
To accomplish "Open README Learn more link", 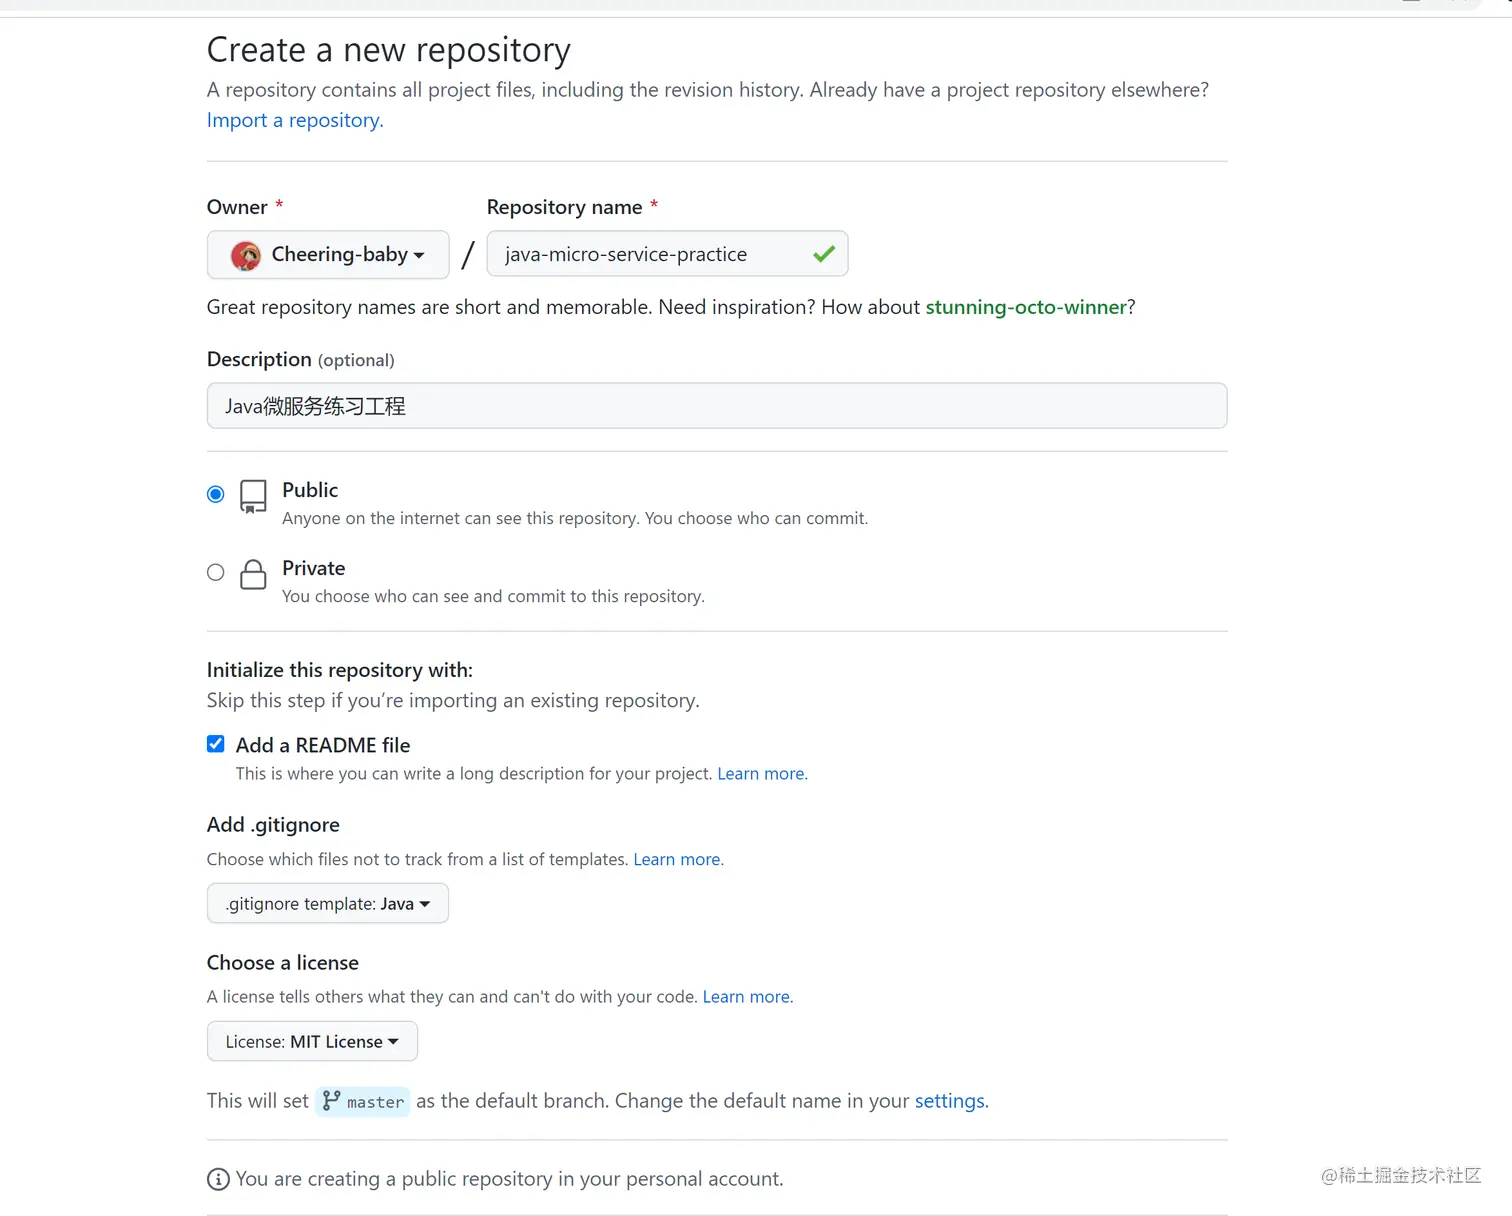I will 761,774.
